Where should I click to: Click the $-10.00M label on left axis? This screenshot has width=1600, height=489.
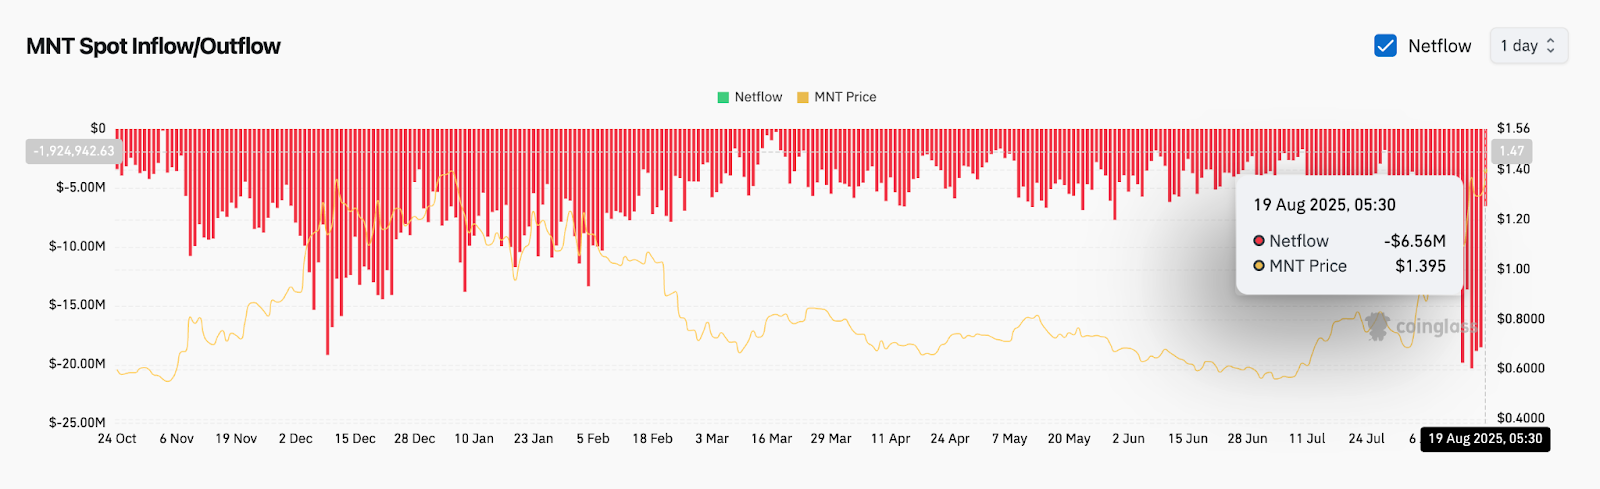(x=77, y=246)
